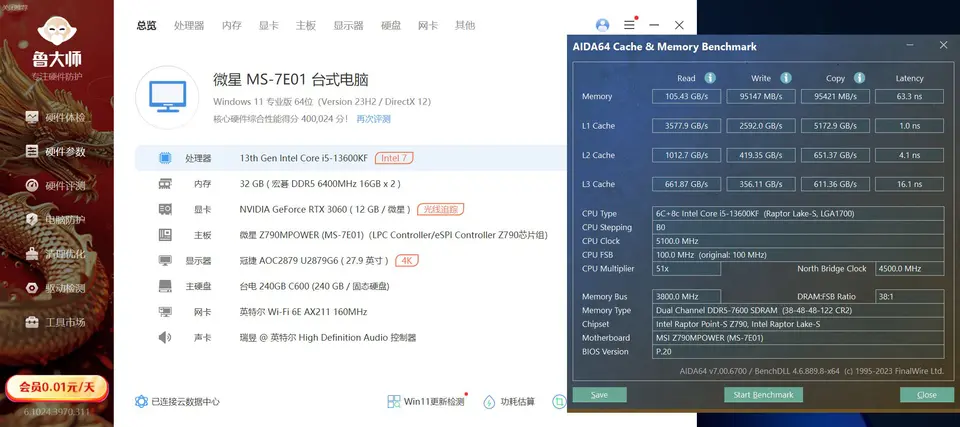960x427 pixels.
Task: Click the Memory Read value field
Action: tap(686, 96)
